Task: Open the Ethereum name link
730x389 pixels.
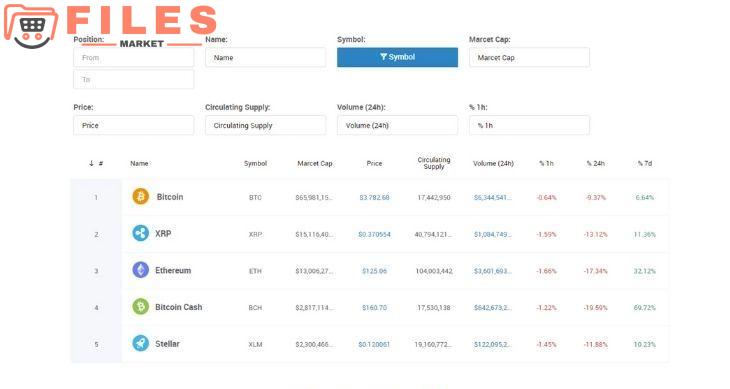Action: point(173,270)
